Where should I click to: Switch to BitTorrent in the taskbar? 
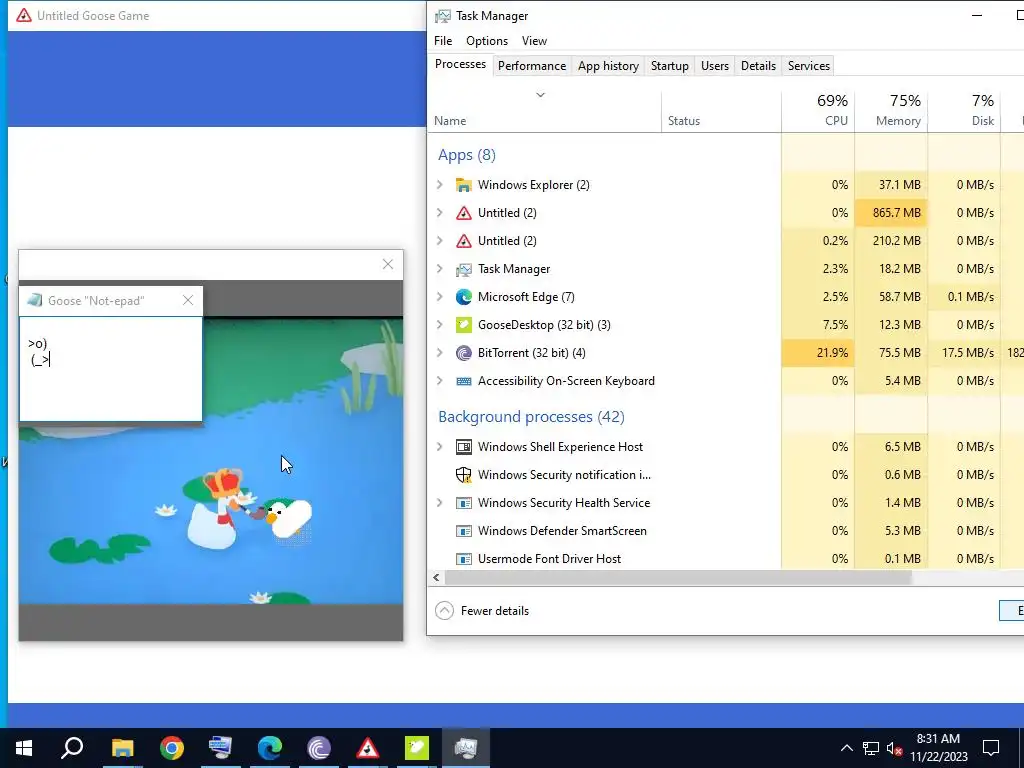[319, 748]
